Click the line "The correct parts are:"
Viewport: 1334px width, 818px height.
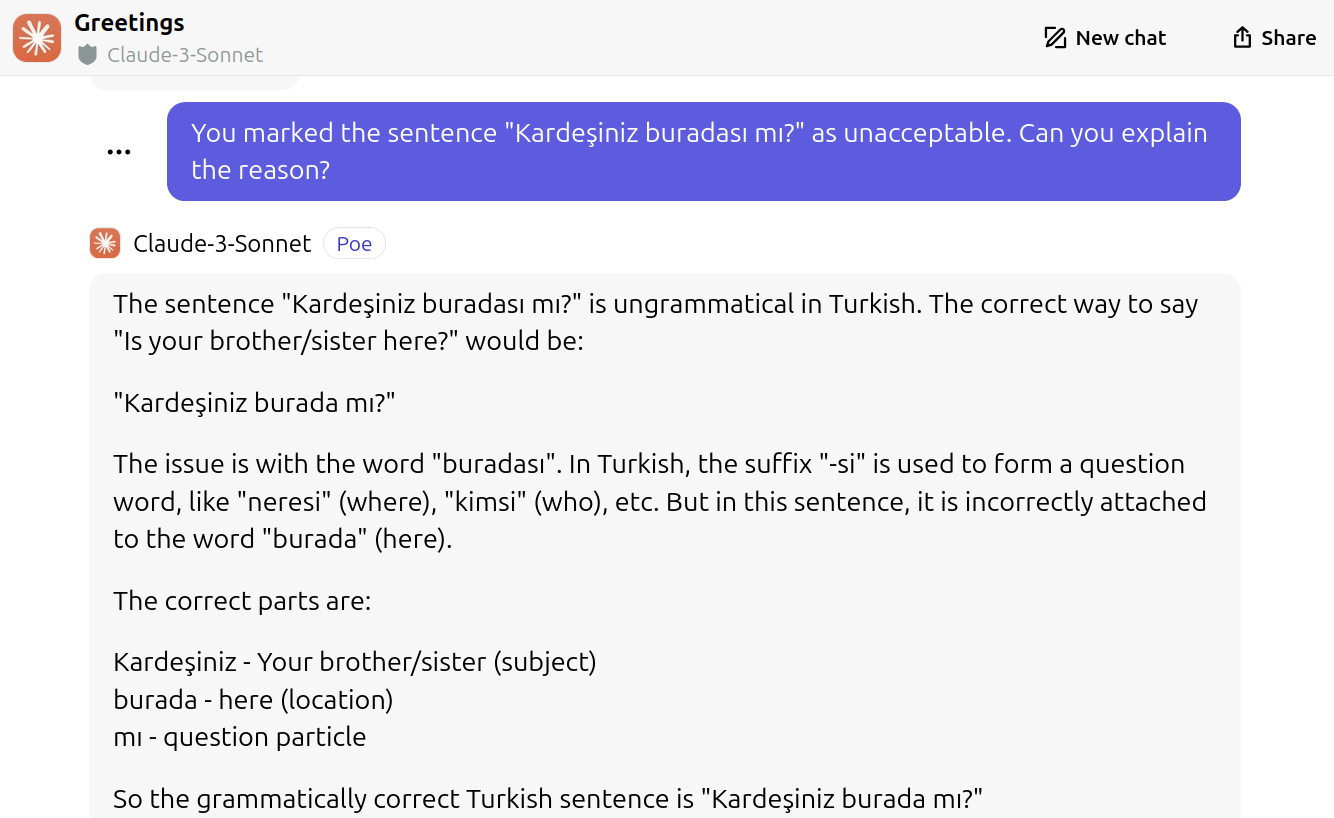[242, 601]
